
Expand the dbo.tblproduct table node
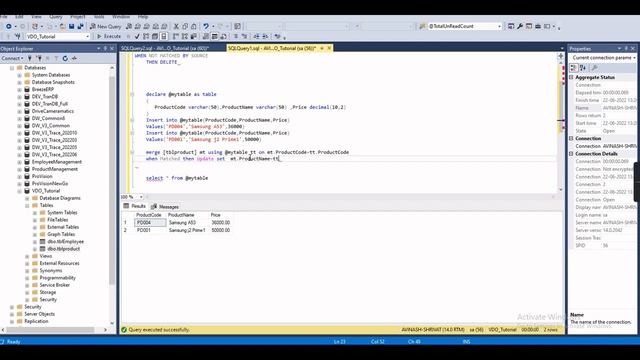(x=35, y=249)
